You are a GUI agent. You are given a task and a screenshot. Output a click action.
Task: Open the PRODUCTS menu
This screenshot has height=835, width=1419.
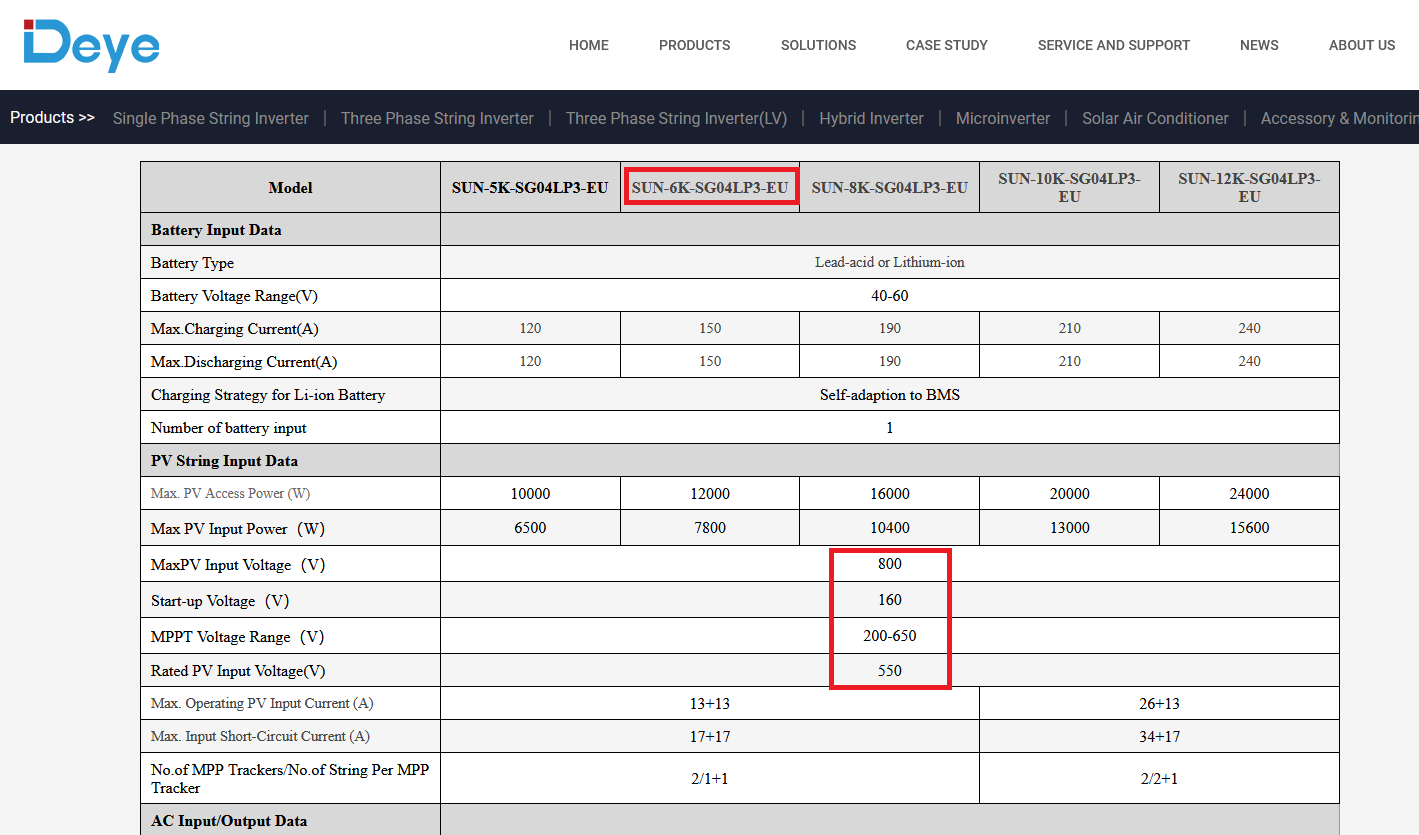click(695, 45)
